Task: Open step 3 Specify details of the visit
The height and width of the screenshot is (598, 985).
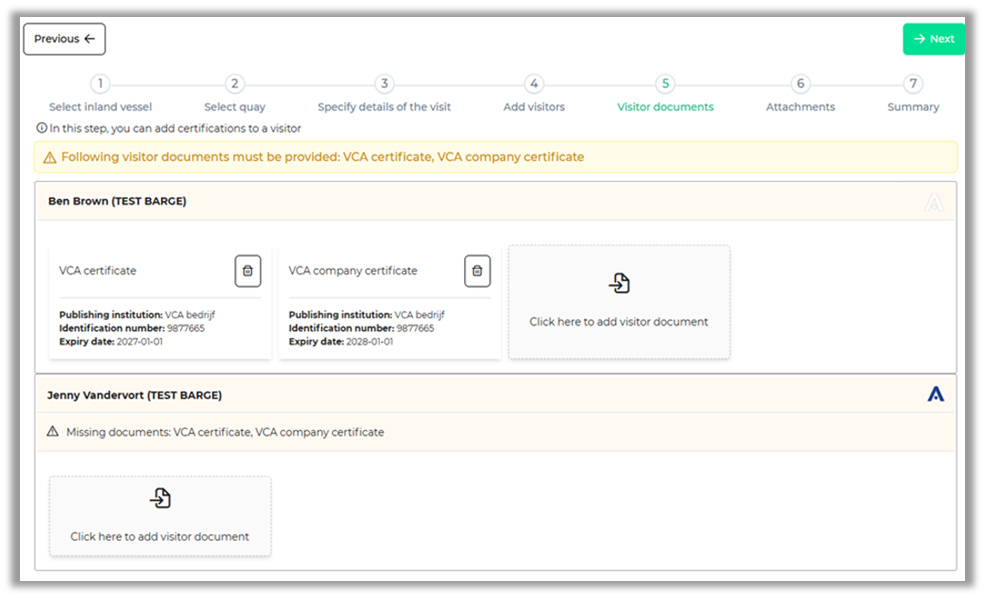Action: 384,85
